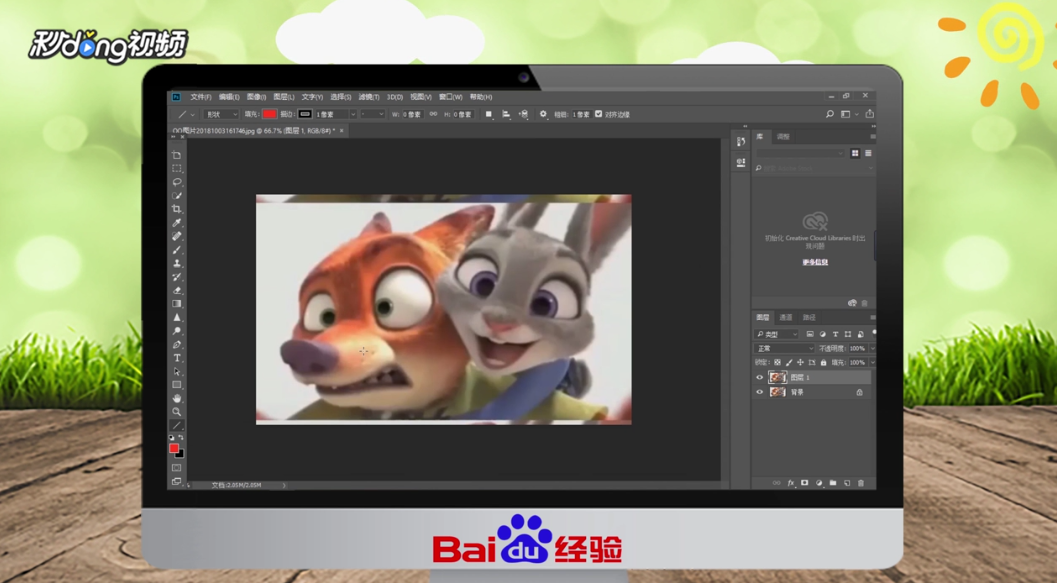Toggle Quick Mask mode icon

pyautogui.click(x=177, y=468)
